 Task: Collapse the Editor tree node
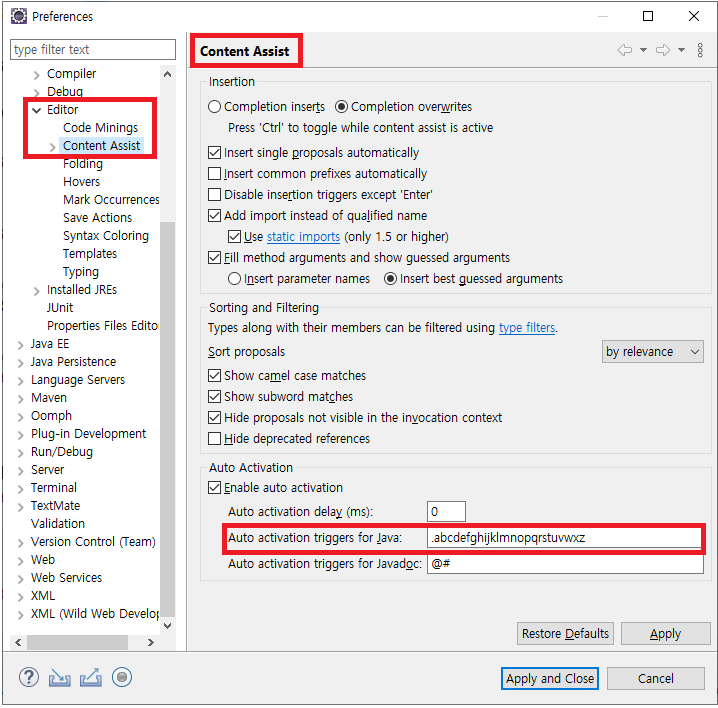click(x=37, y=110)
